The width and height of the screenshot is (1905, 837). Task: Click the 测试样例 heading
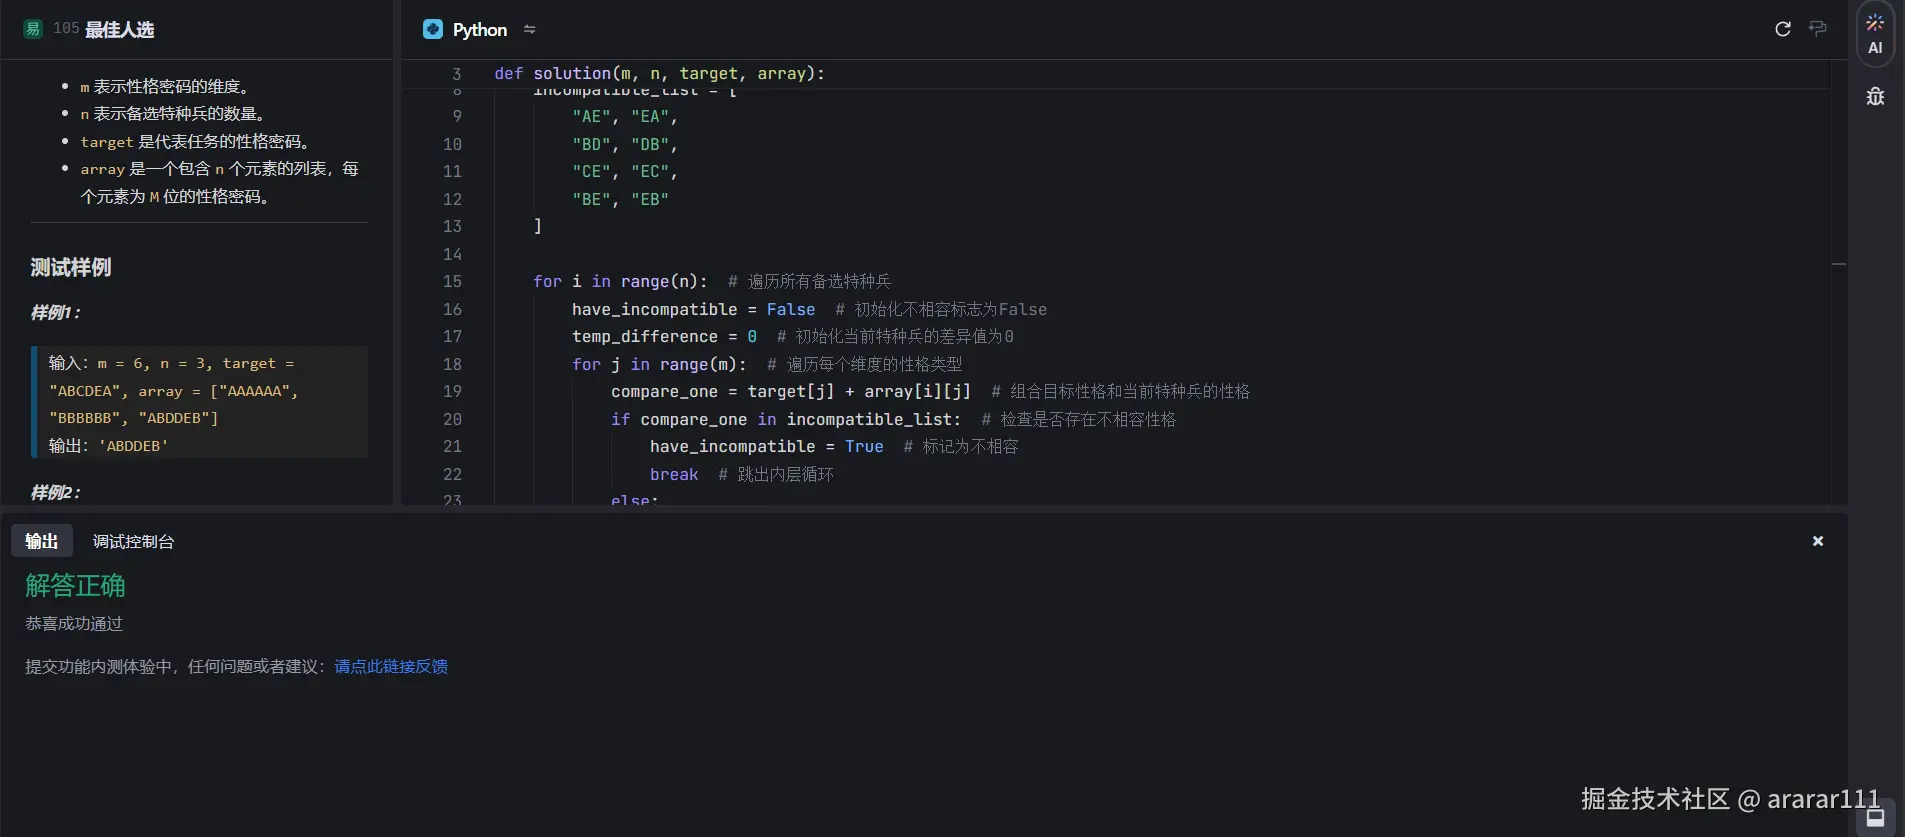(x=71, y=267)
